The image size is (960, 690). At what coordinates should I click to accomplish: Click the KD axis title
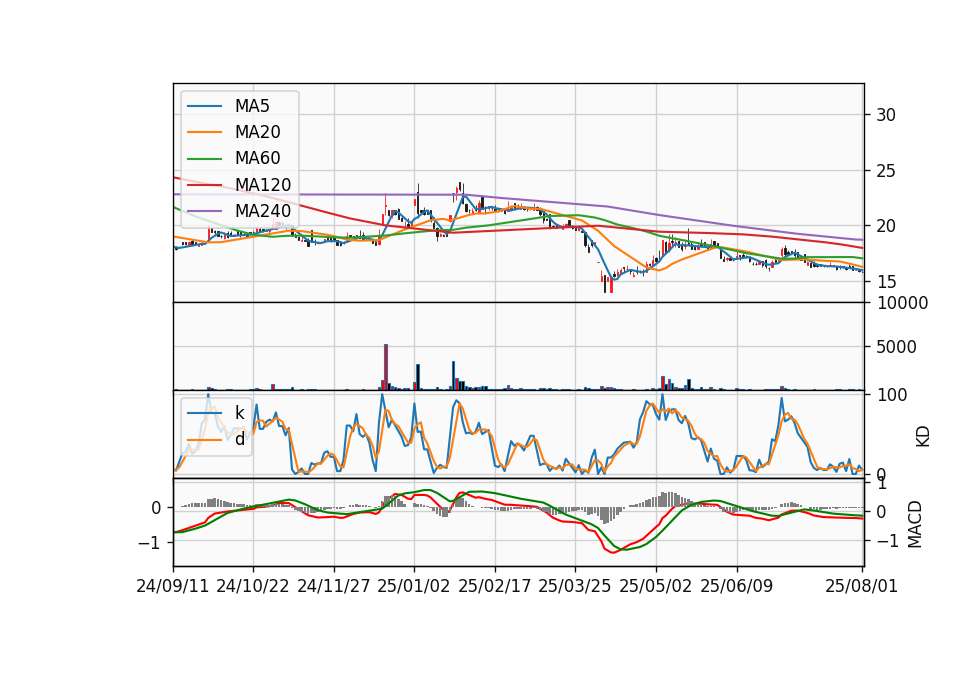pos(923,436)
